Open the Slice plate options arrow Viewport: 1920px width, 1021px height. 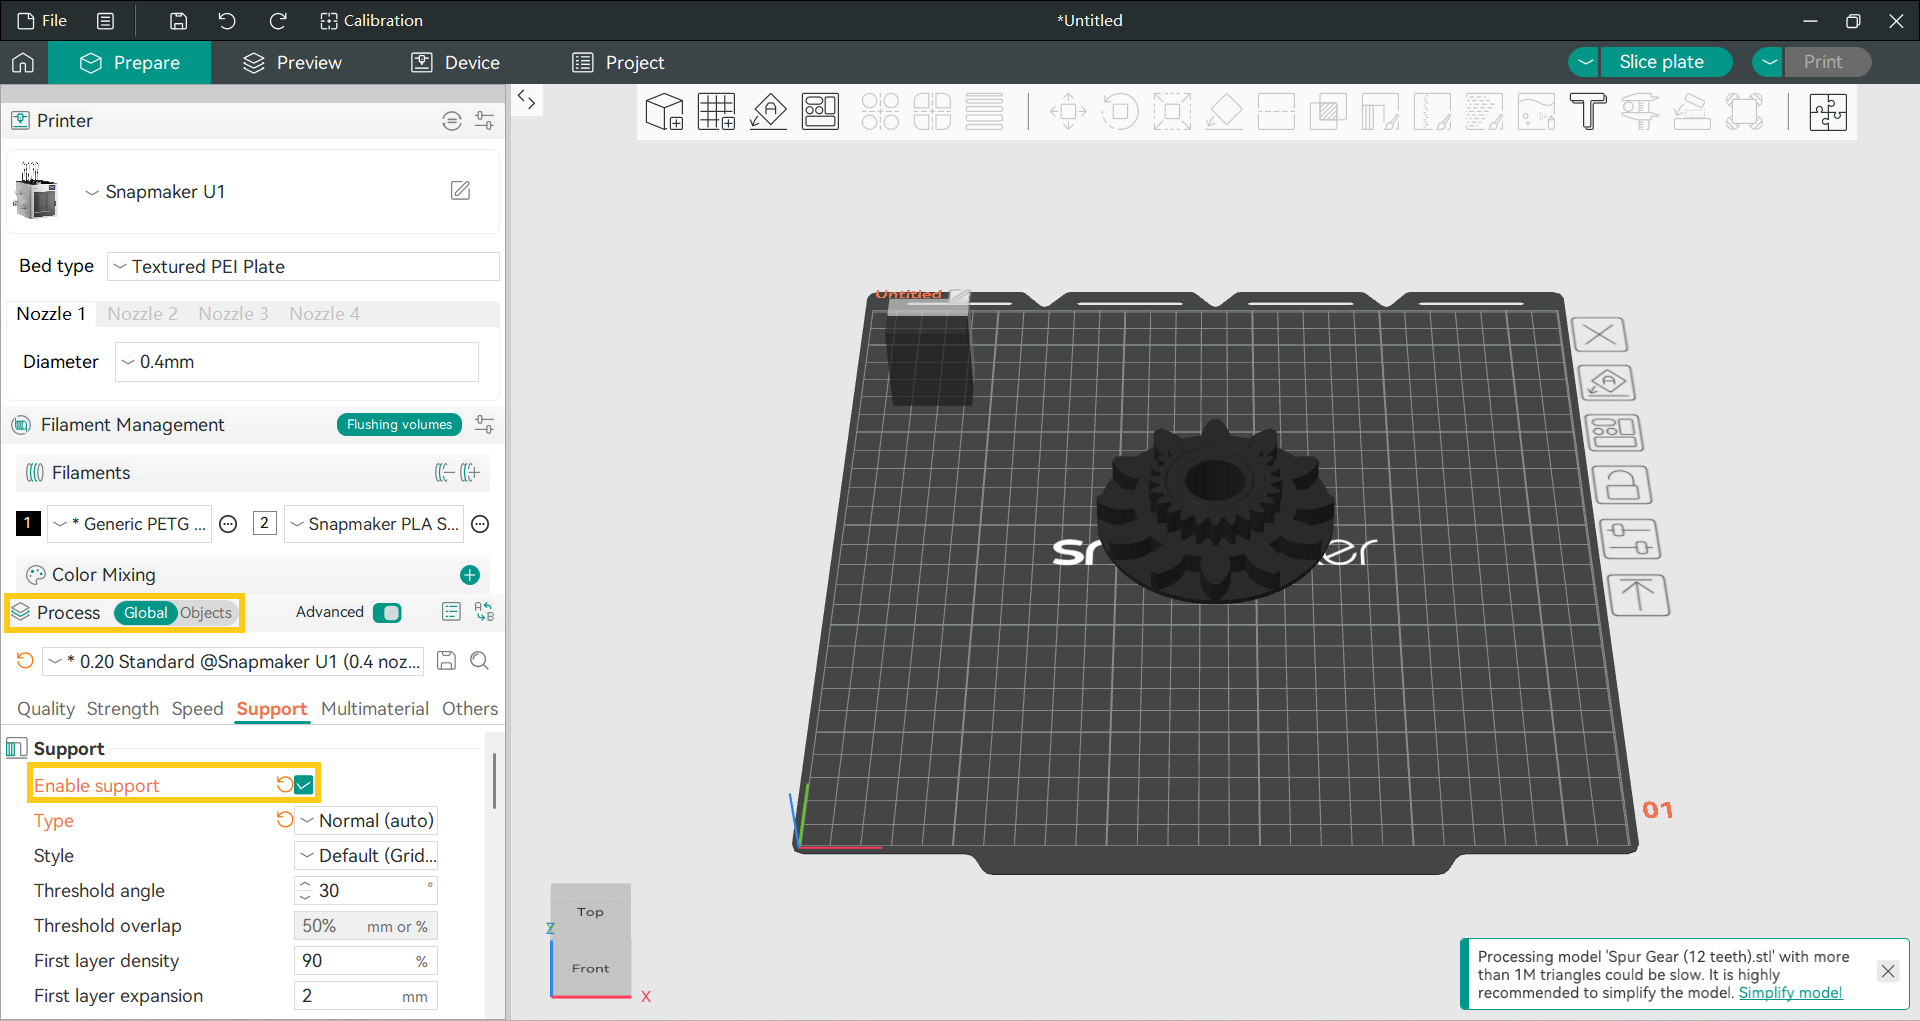(x=1584, y=62)
